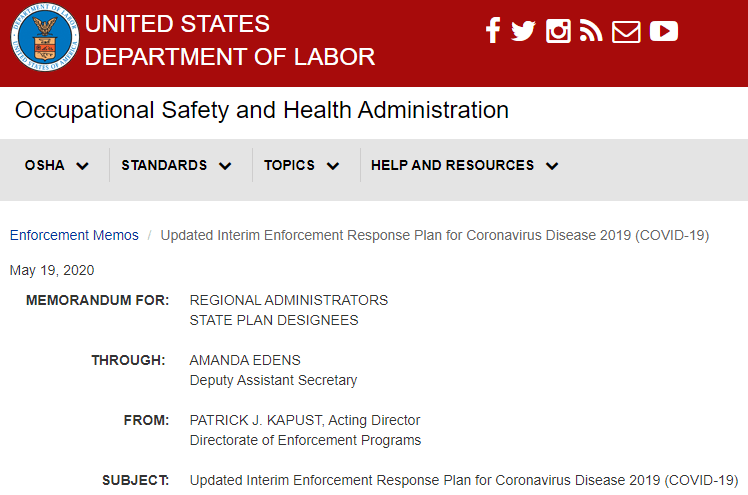The width and height of the screenshot is (748, 495).
Task: Expand the Topics menu chevron
Action: [x=333, y=166]
